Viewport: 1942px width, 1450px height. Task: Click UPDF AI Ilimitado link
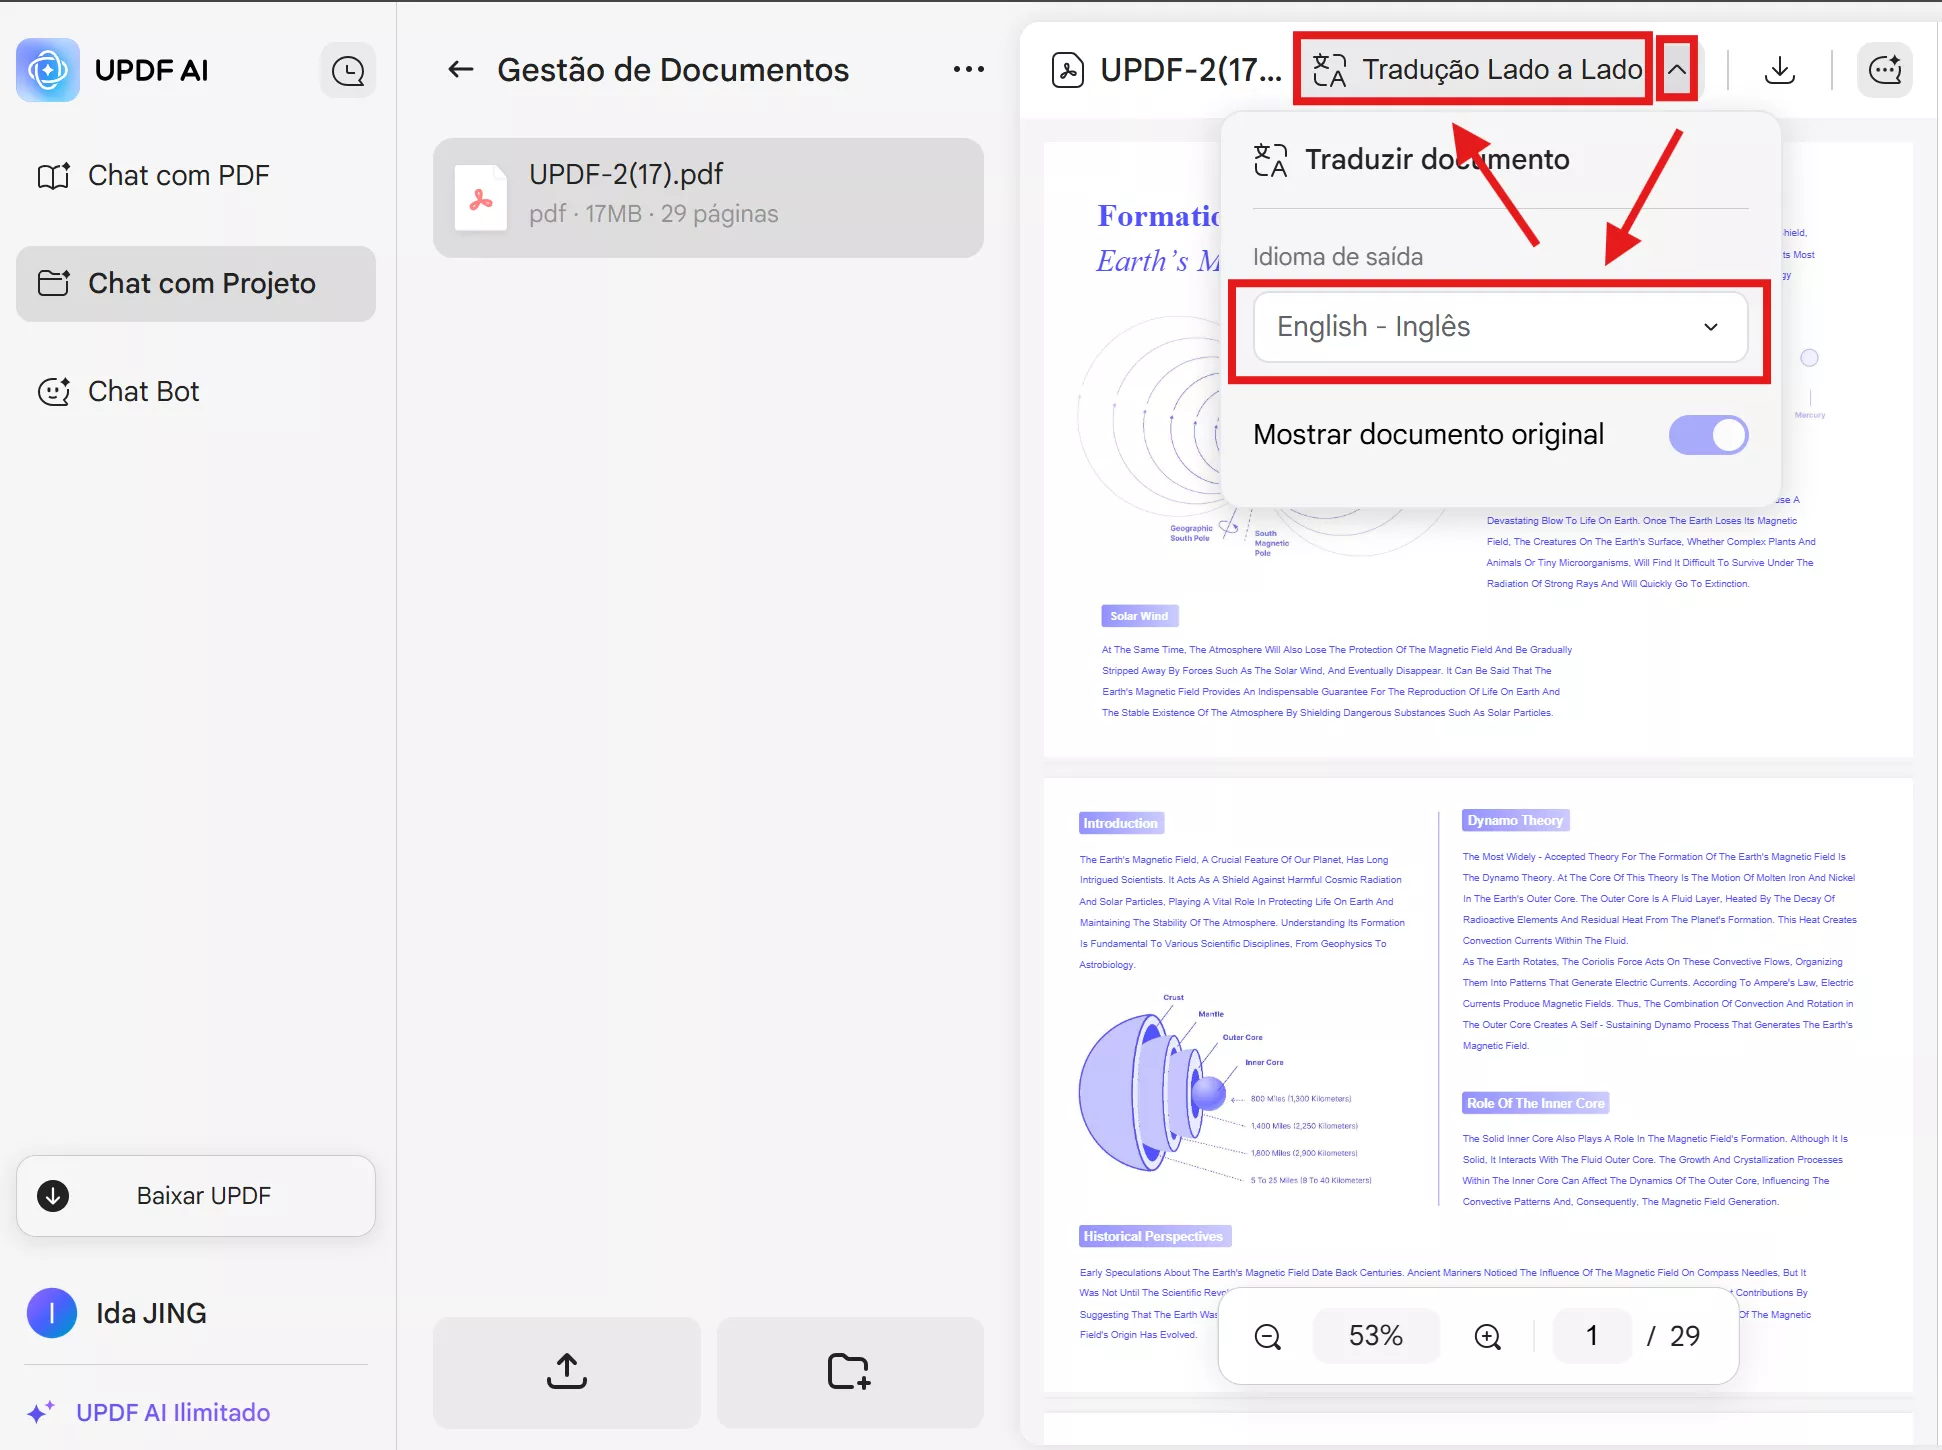[173, 1413]
